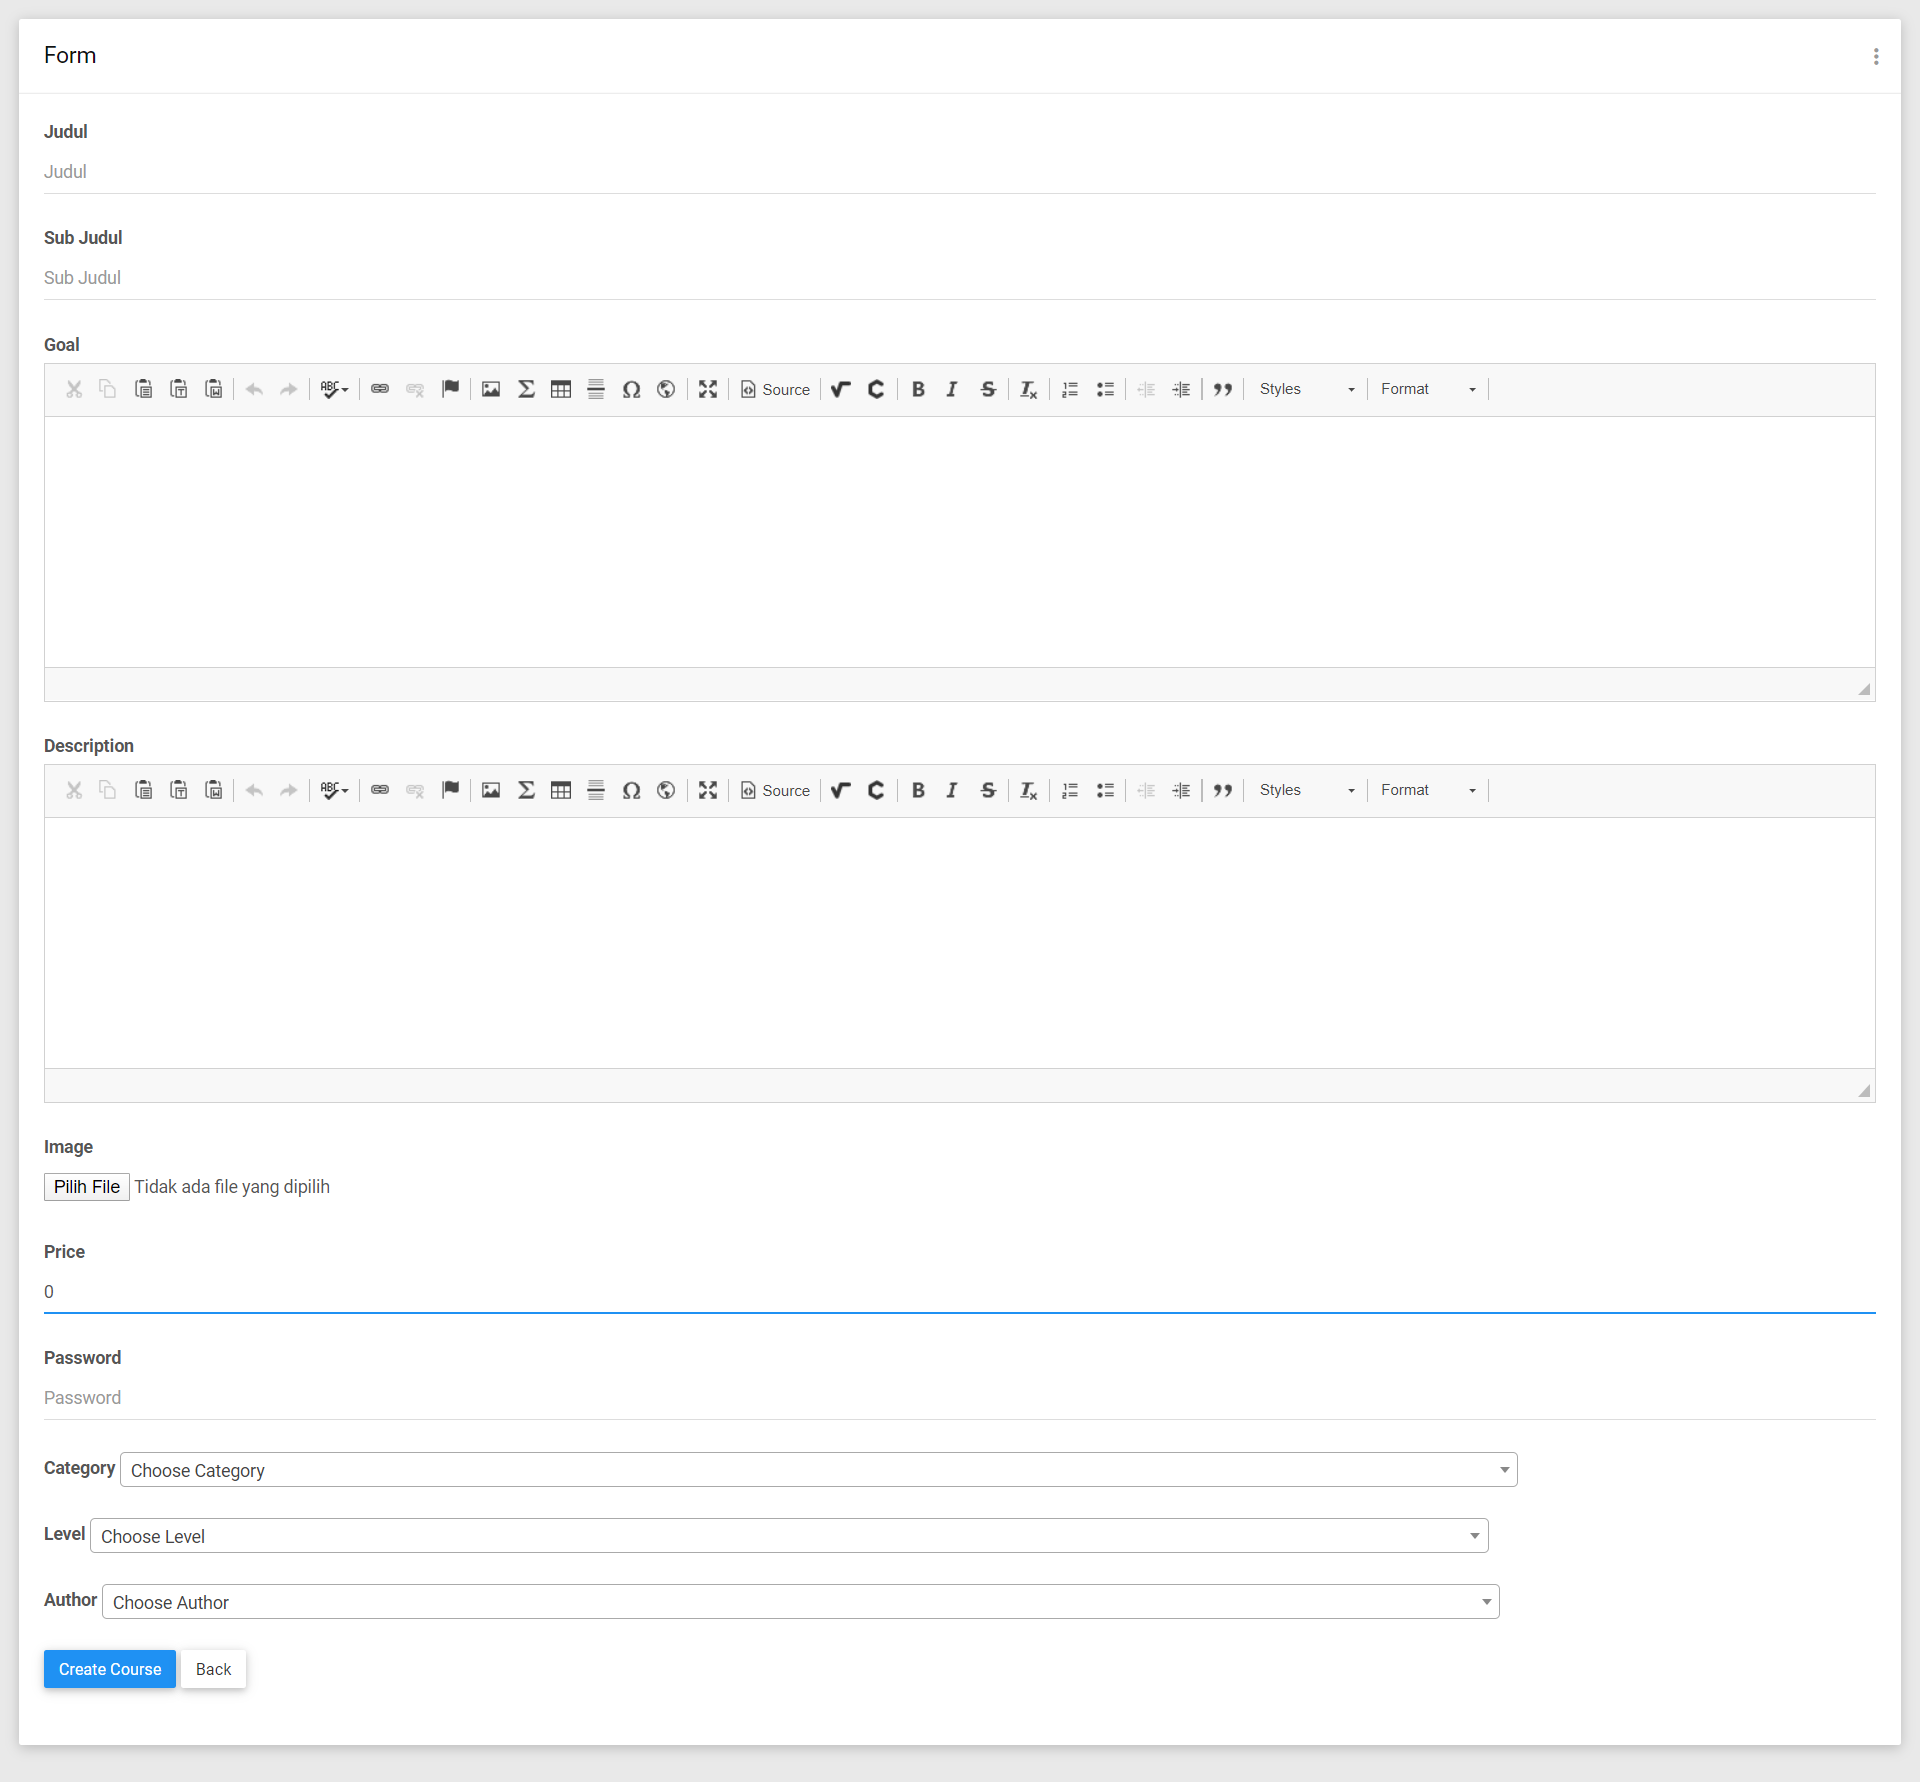Image resolution: width=1920 pixels, height=1782 pixels.
Task: Insert an image in Goal editor
Action: tap(491, 389)
